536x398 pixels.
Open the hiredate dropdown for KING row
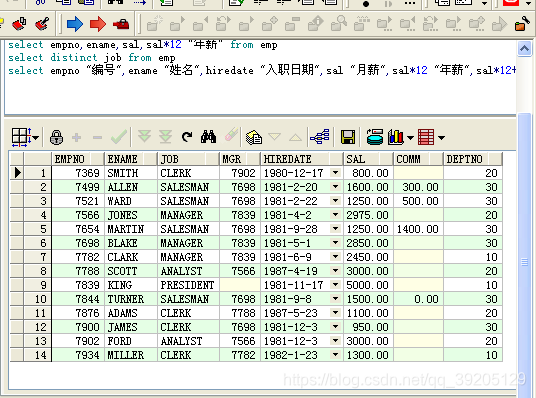click(336, 284)
